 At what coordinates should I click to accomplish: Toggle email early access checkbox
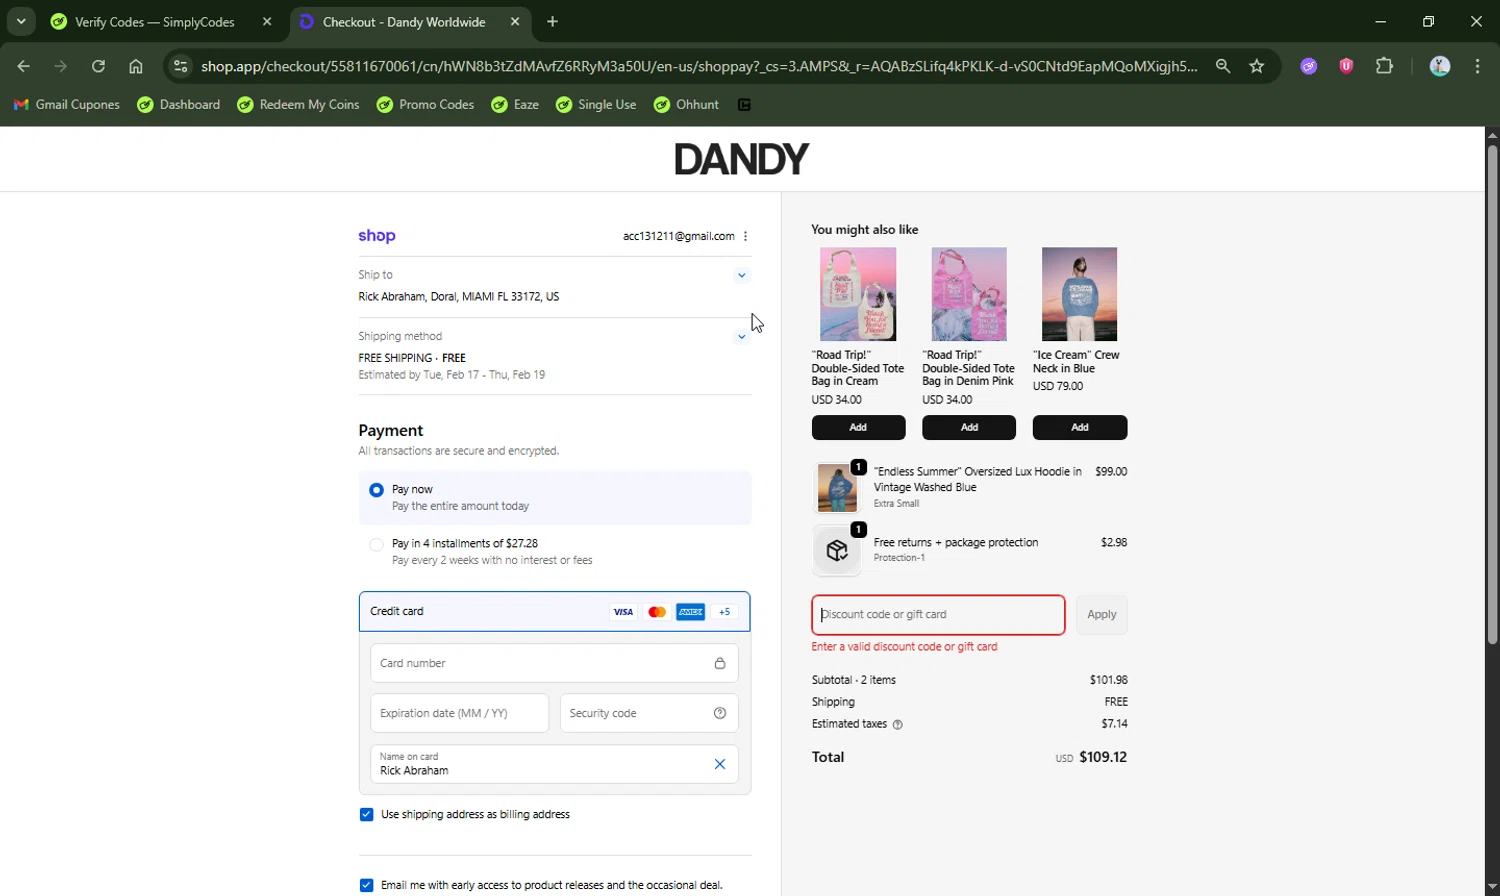coord(366,885)
